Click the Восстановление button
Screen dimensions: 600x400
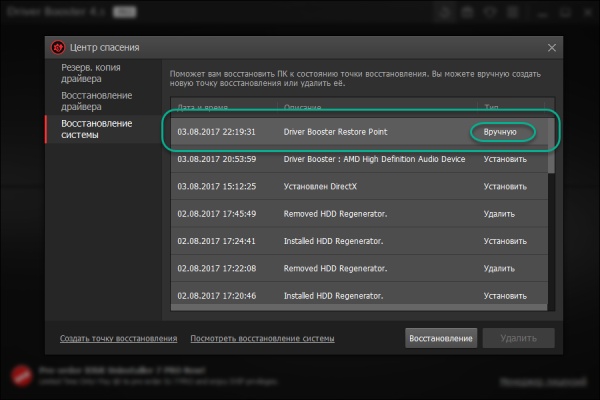[441, 338]
